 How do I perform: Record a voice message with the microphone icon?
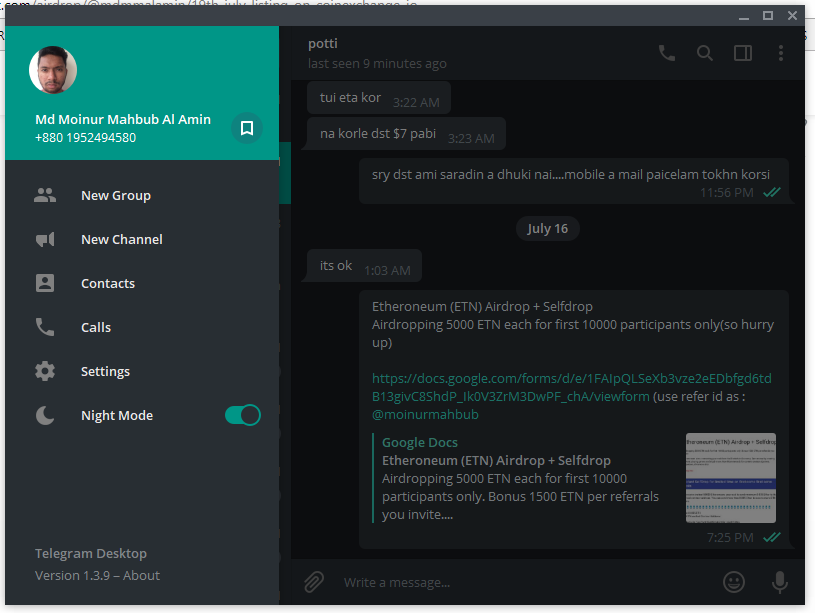click(x=780, y=582)
